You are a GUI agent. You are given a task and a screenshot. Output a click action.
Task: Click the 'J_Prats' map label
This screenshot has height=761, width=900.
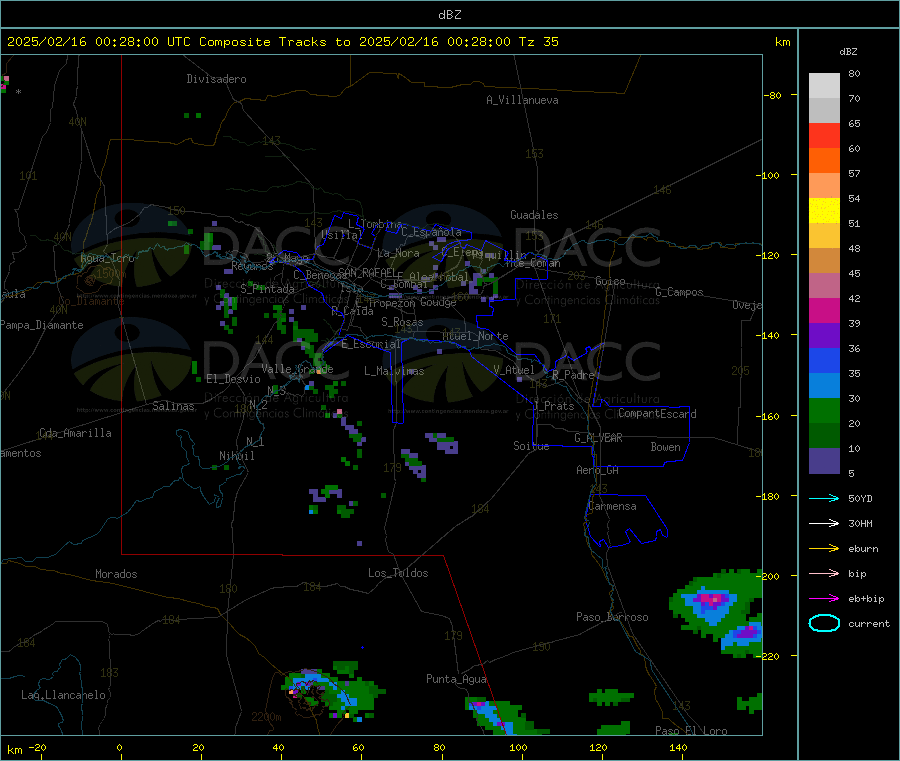(554, 406)
